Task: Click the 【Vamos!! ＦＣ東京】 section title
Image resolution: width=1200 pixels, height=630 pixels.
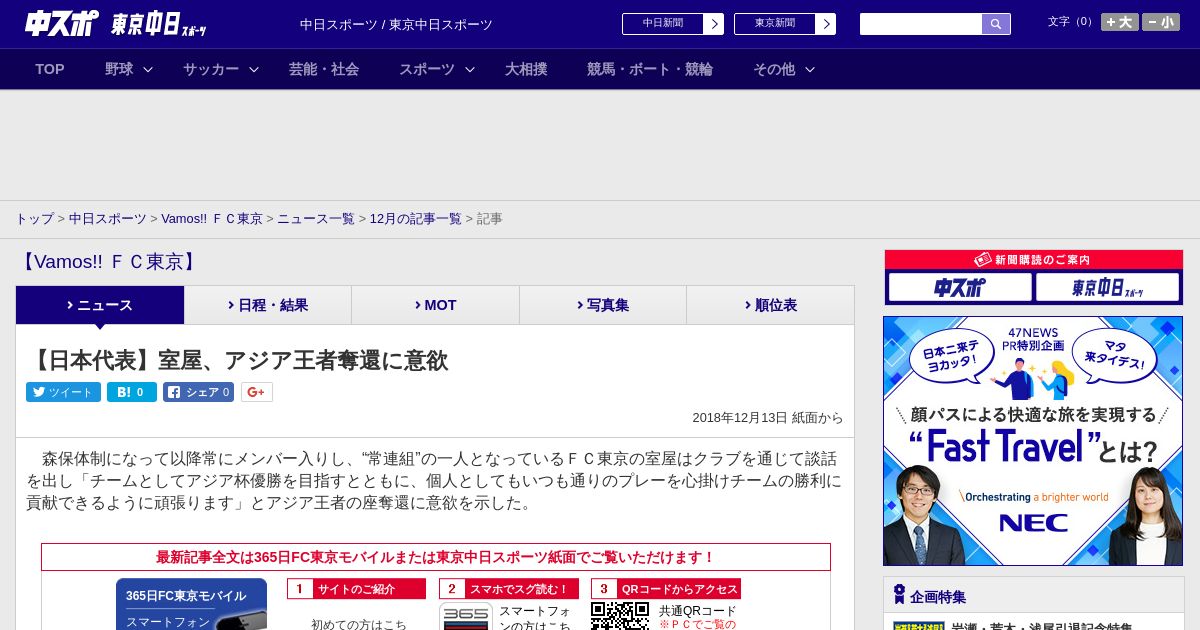Action: tap(109, 262)
